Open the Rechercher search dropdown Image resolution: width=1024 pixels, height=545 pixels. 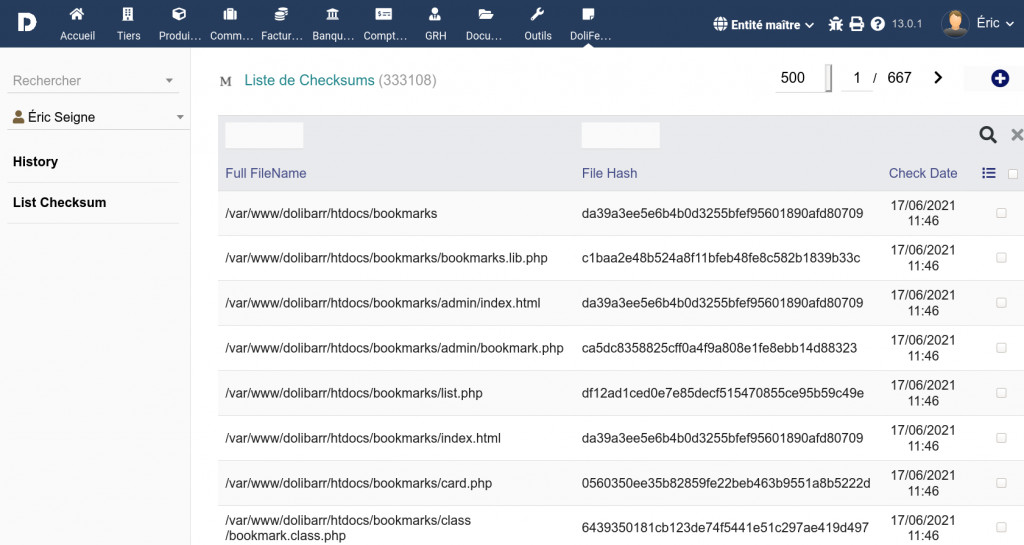pyautogui.click(x=94, y=81)
